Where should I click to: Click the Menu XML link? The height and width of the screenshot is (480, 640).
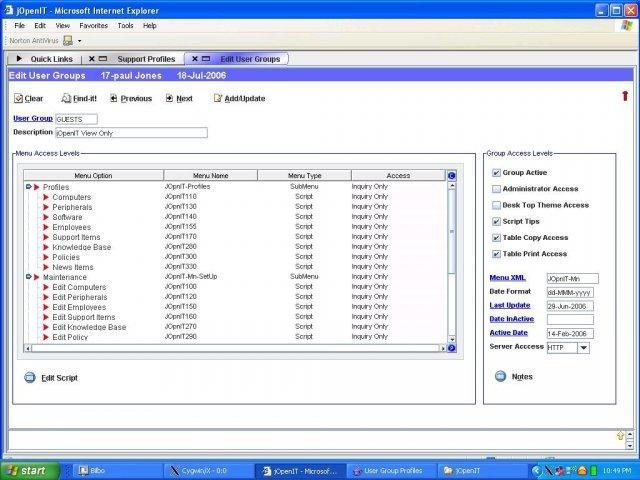pos(507,278)
